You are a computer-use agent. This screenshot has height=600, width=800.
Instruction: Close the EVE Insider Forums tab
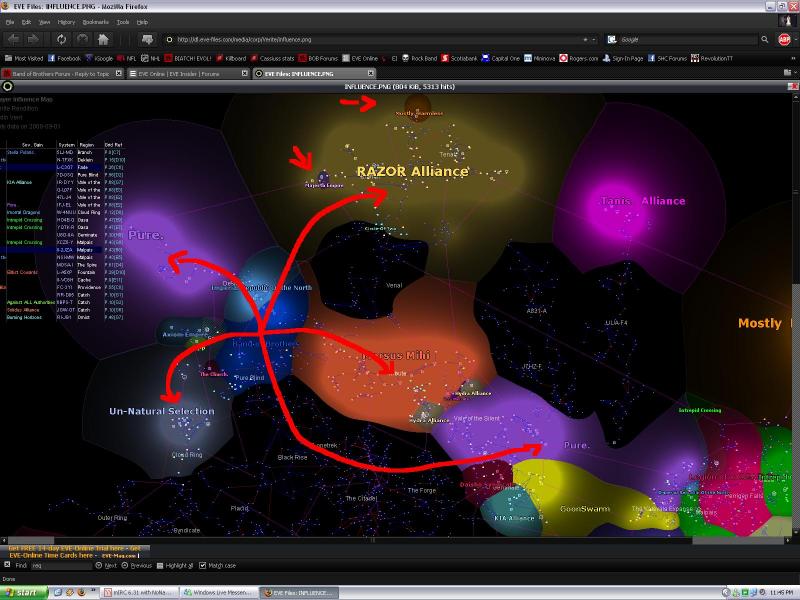244,73
